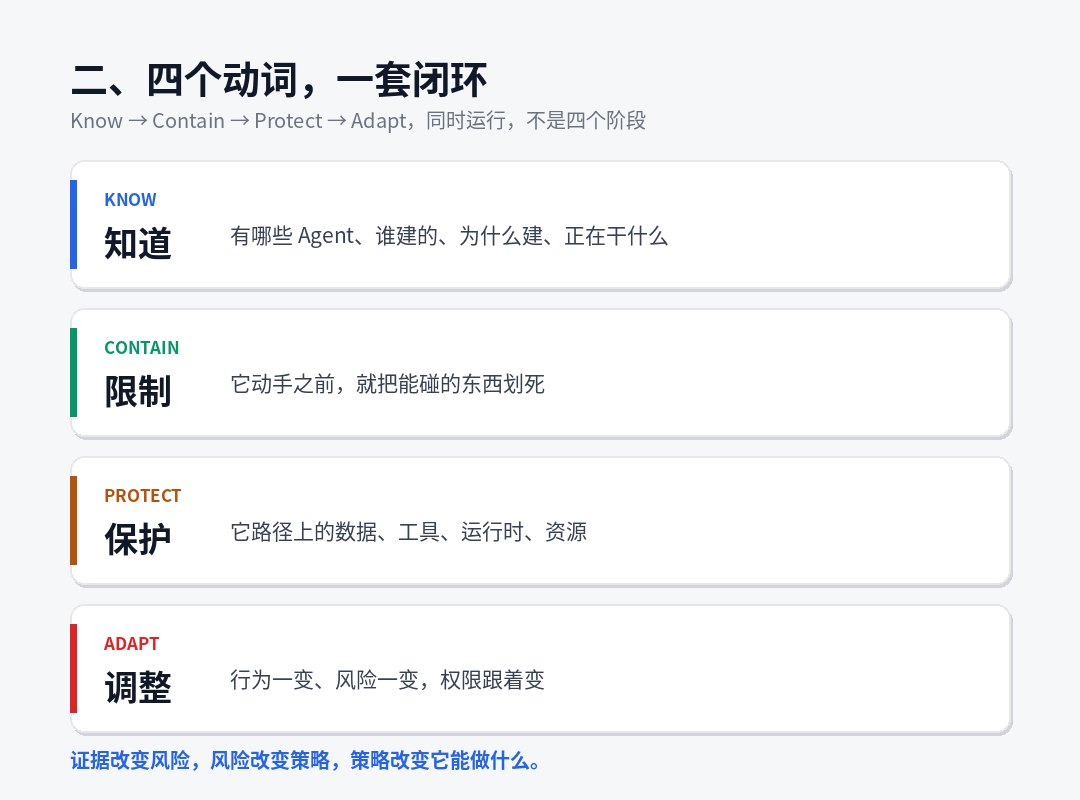
Task: Click the text 它路径上的数据、工具、运行时、资源
Action: 408,532
